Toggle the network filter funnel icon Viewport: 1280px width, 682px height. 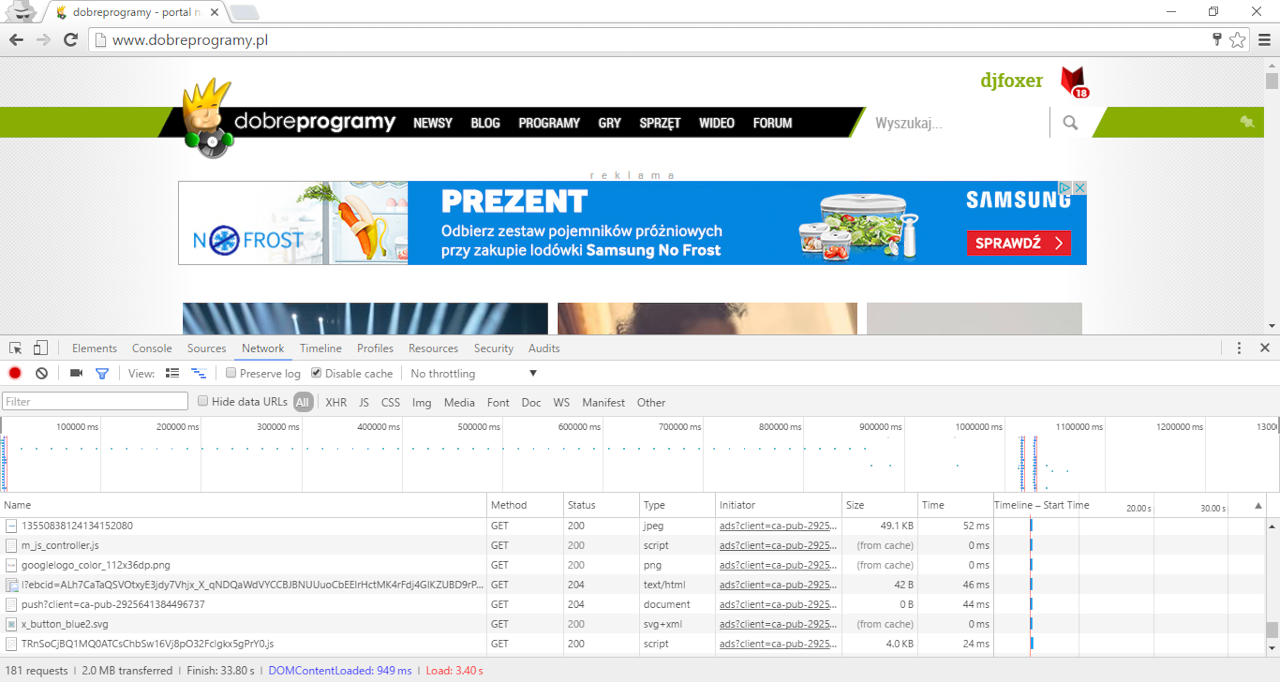coord(101,373)
